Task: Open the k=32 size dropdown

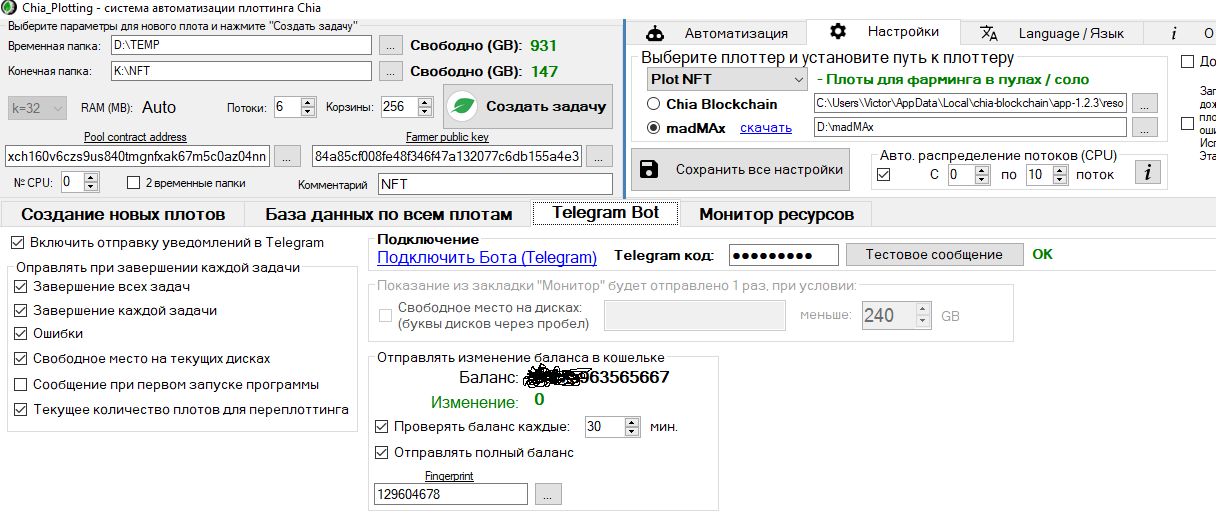Action: 37,107
